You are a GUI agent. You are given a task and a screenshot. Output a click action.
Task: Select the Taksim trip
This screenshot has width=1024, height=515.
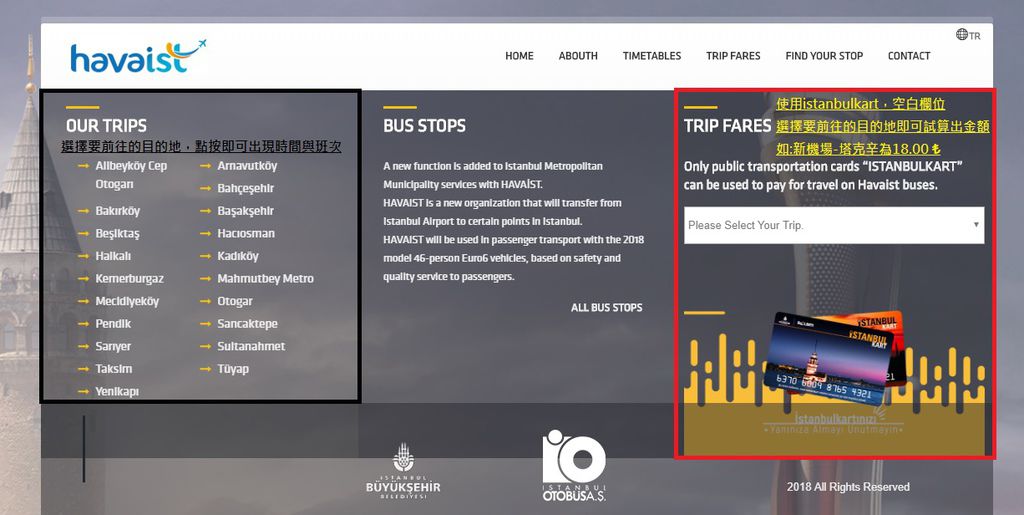coord(114,369)
